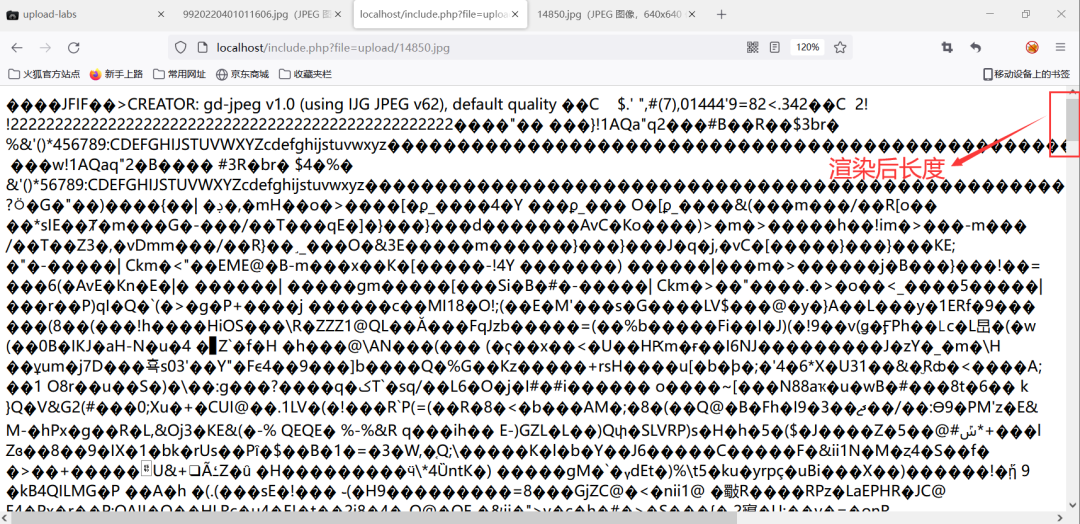Open the 常用网址 bookmarks folder

[178, 74]
